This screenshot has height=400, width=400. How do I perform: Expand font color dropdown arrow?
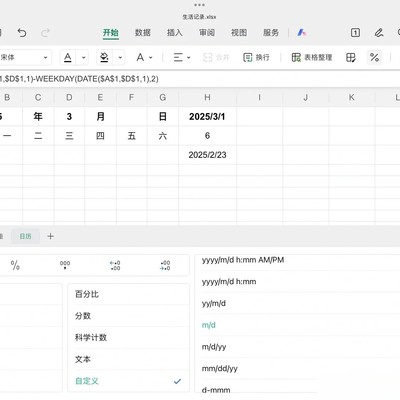(x=83, y=58)
